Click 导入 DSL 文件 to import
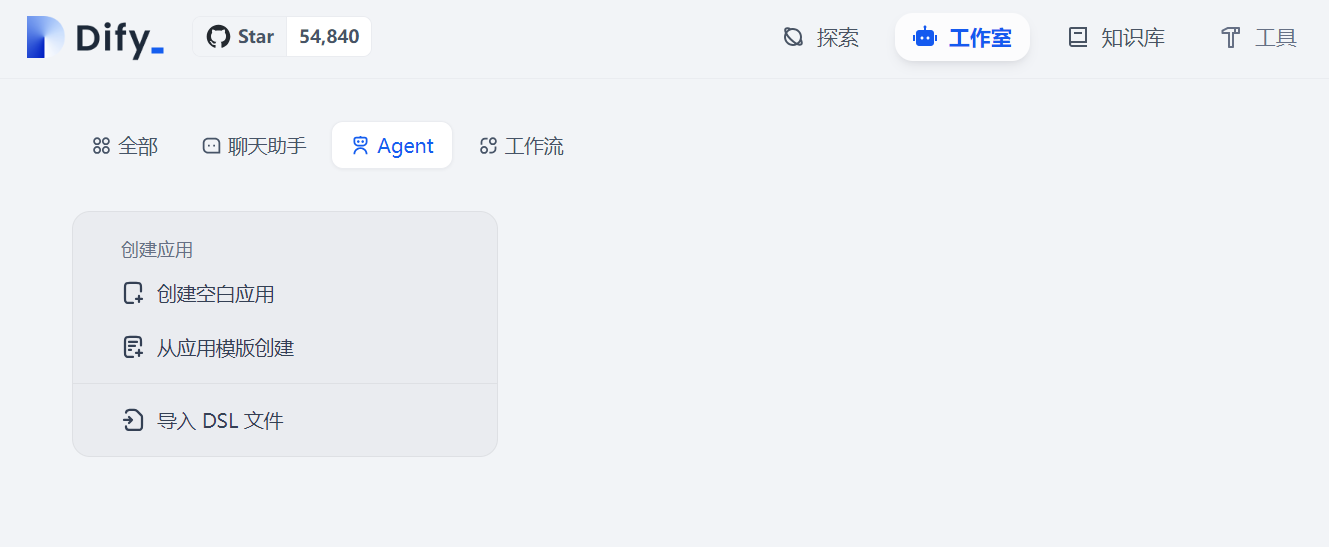This screenshot has height=547, width=1329. tap(220, 421)
